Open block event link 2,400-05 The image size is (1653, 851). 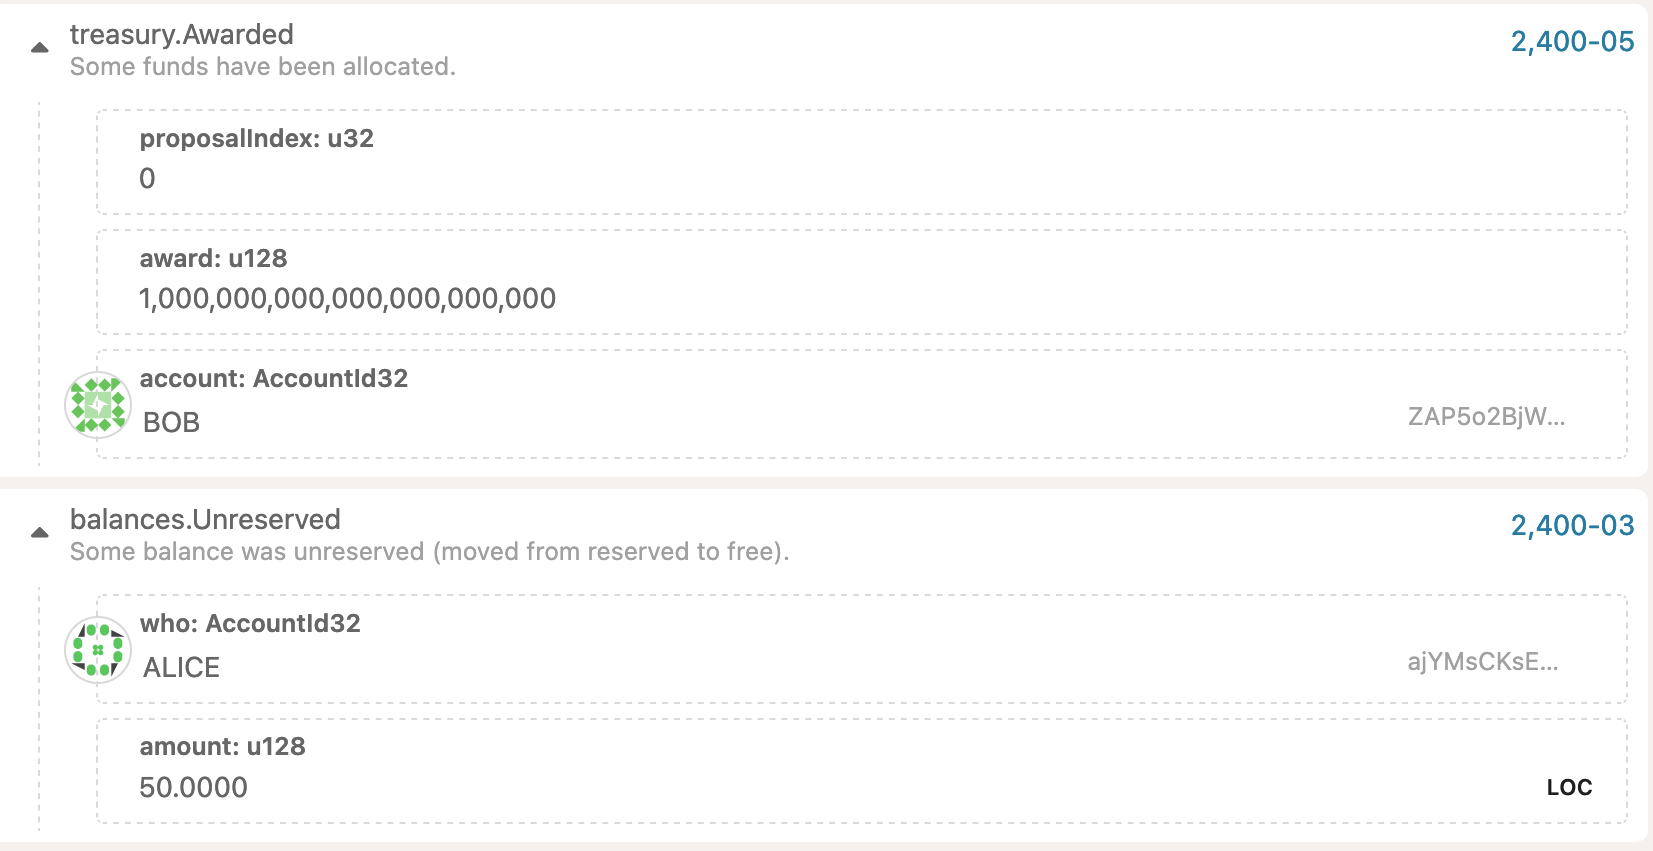(x=1572, y=42)
